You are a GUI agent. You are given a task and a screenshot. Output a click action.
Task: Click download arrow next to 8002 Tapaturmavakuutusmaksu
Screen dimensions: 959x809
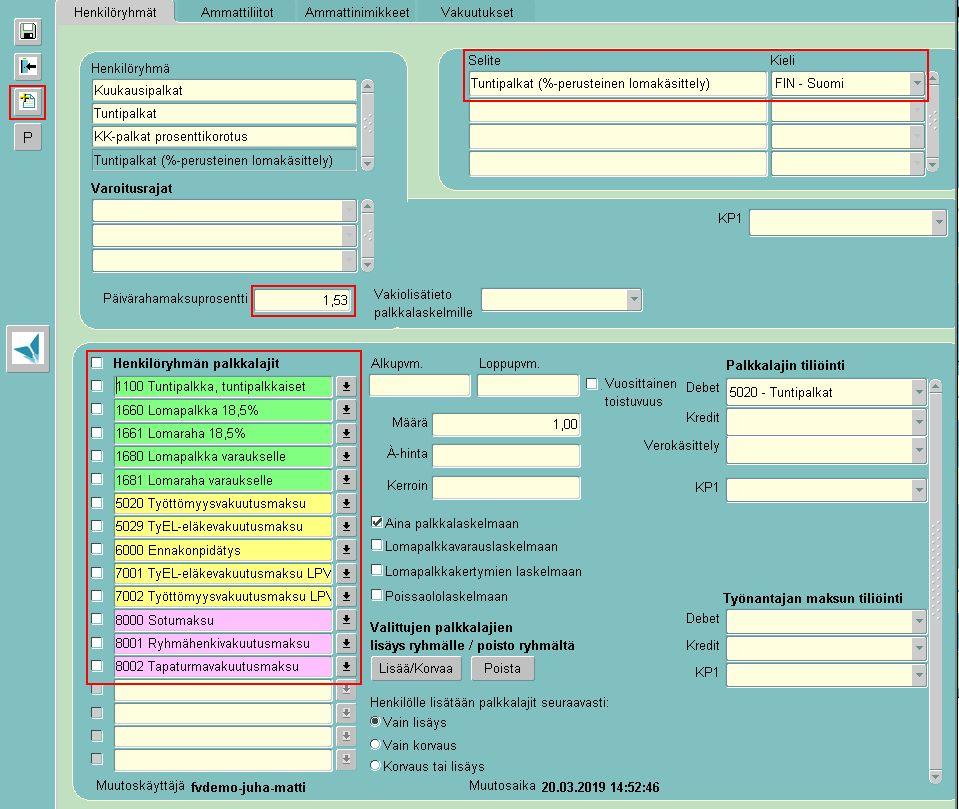point(346,667)
